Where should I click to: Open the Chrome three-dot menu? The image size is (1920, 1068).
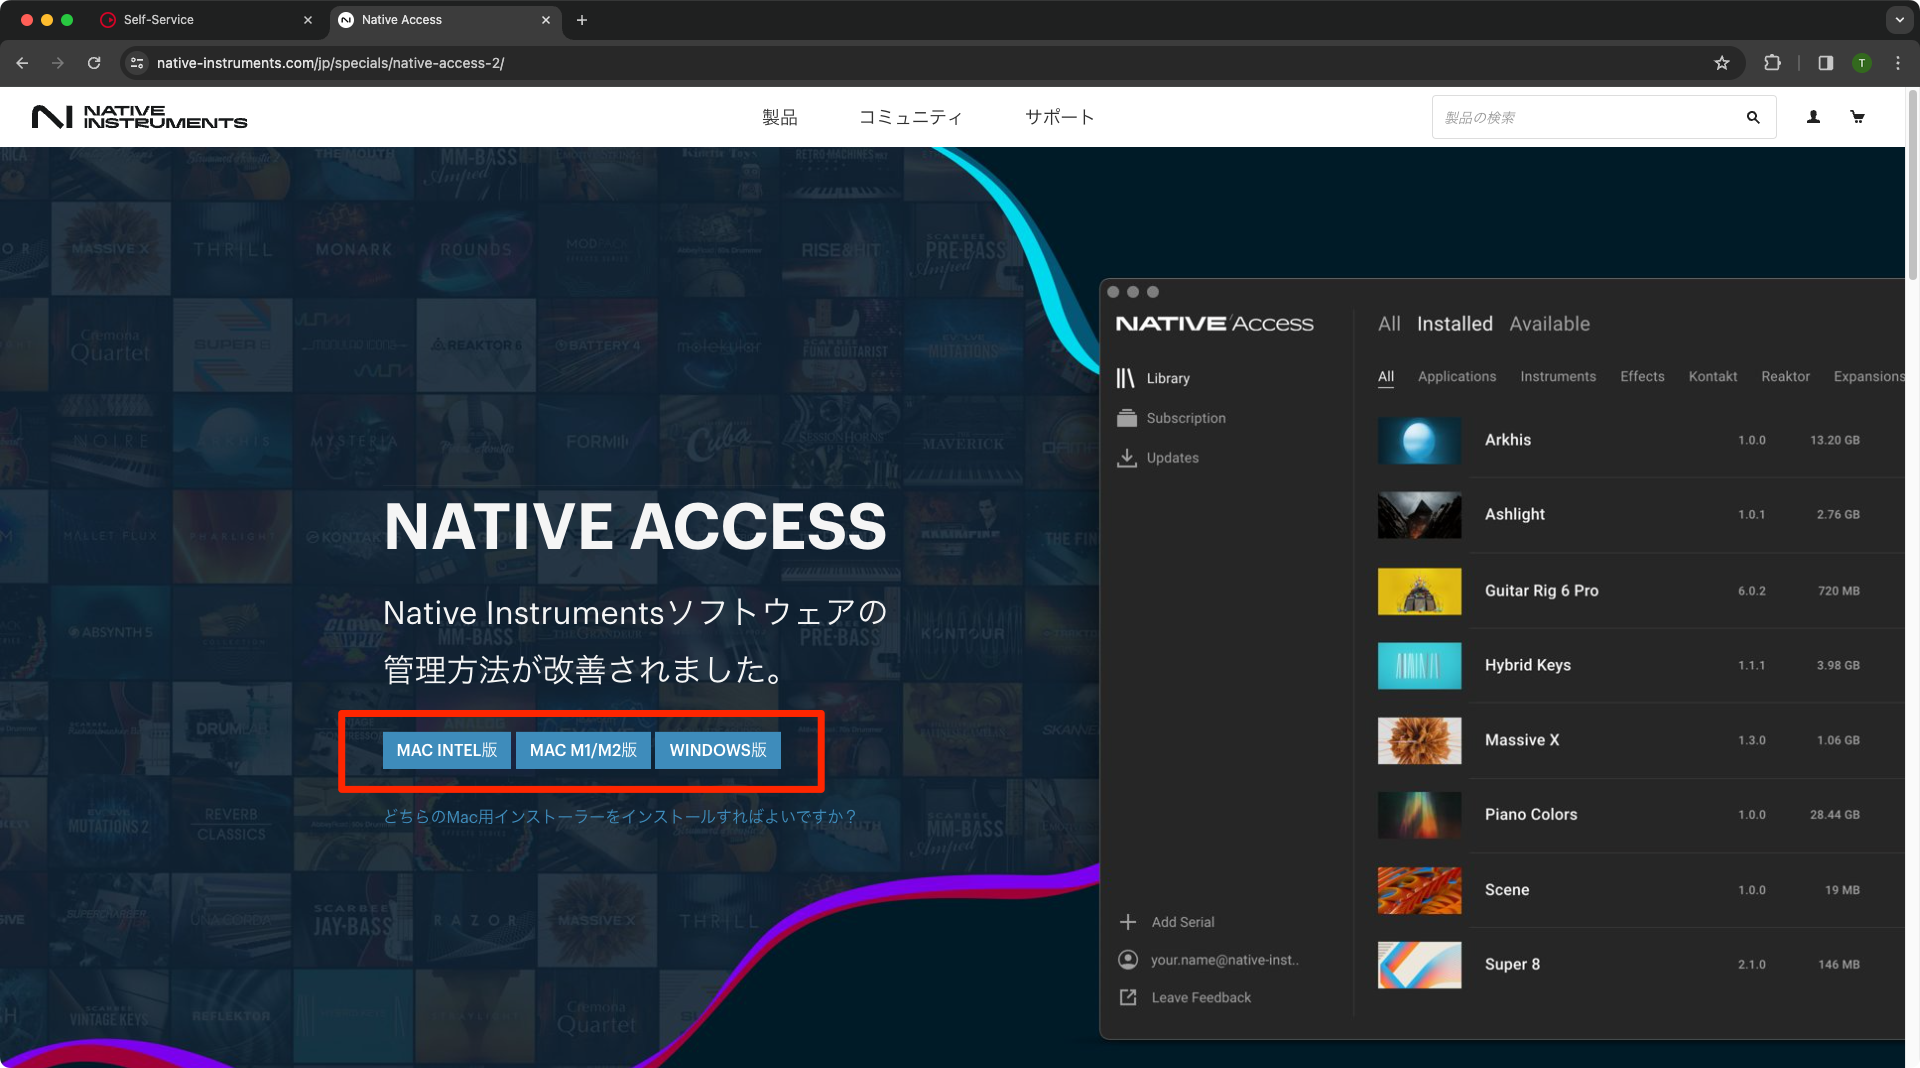1898,63
